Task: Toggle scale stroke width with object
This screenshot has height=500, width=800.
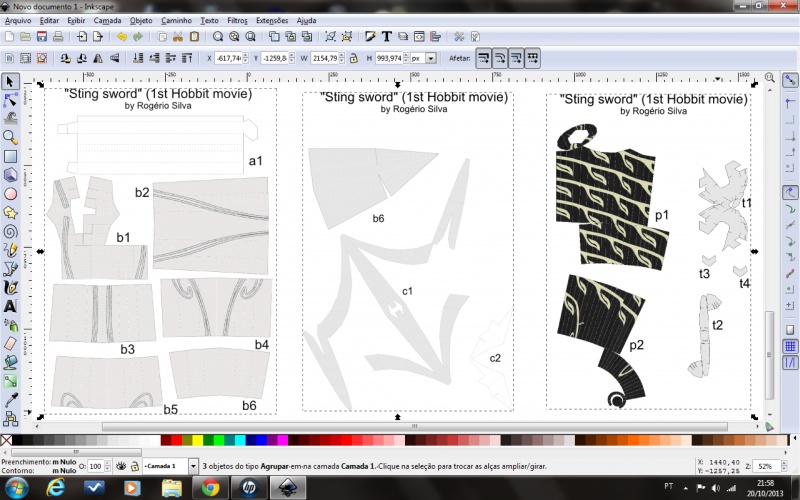Action: click(484, 58)
